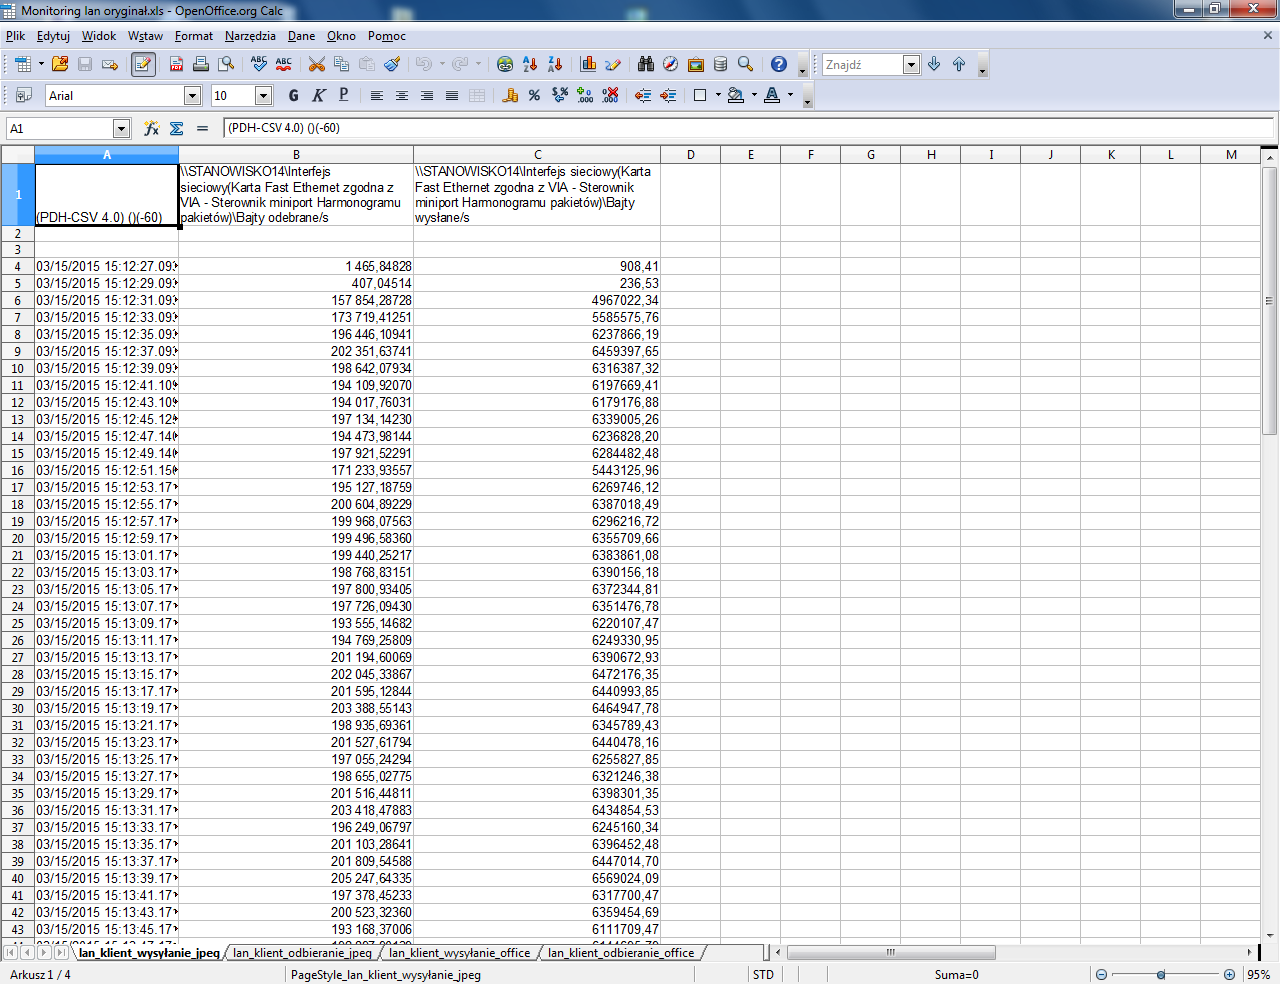The image size is (1280, 984).
Task: Toggle AutoSpellcheck with the red-underlined ABC icon
Action: (x=284, y=64)
